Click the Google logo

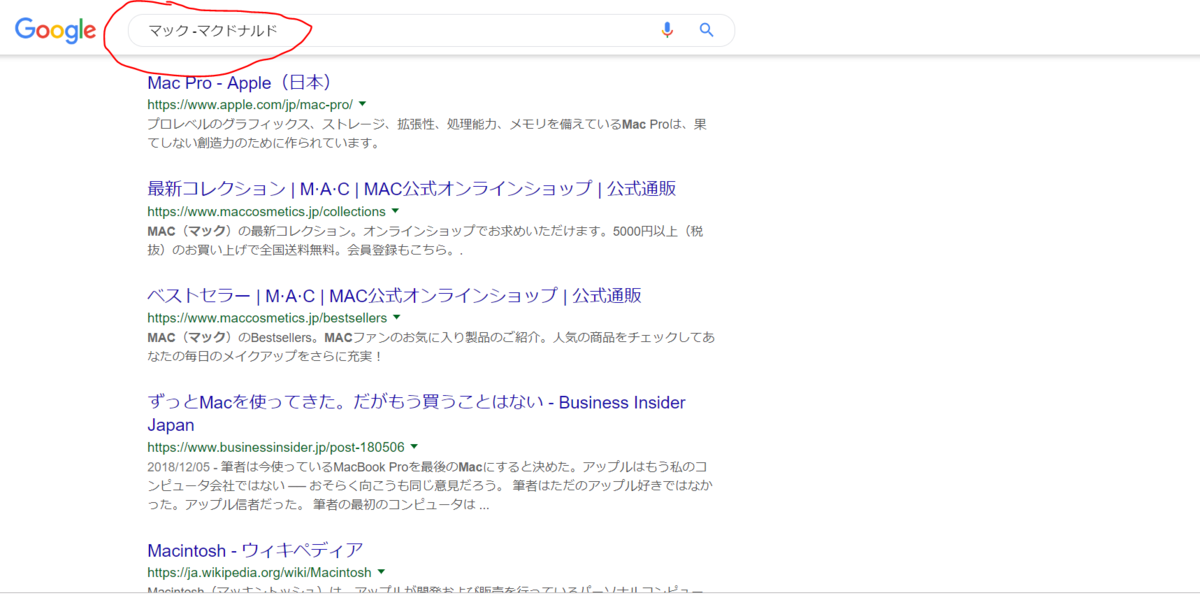(55, 31)
